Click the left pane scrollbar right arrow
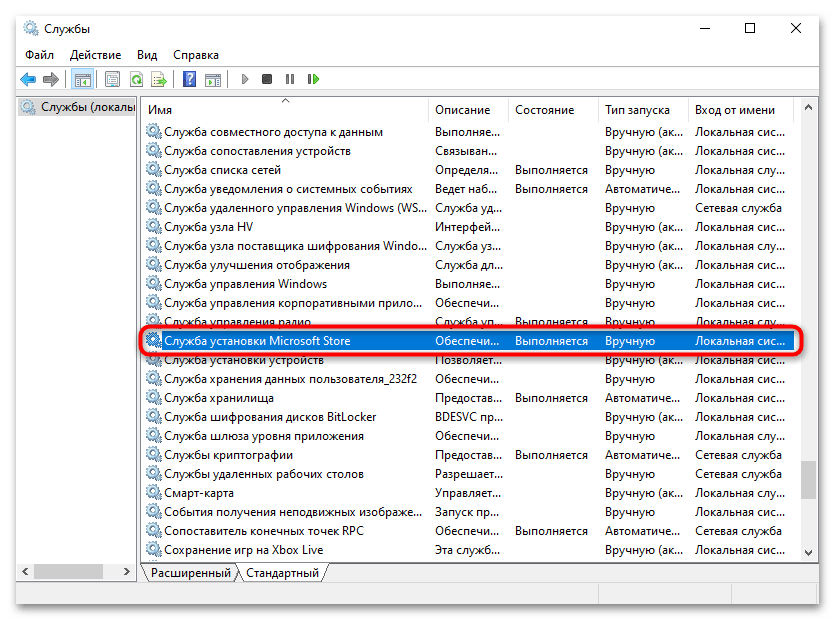The image size is (835, 620). click(x=127, y=572)
